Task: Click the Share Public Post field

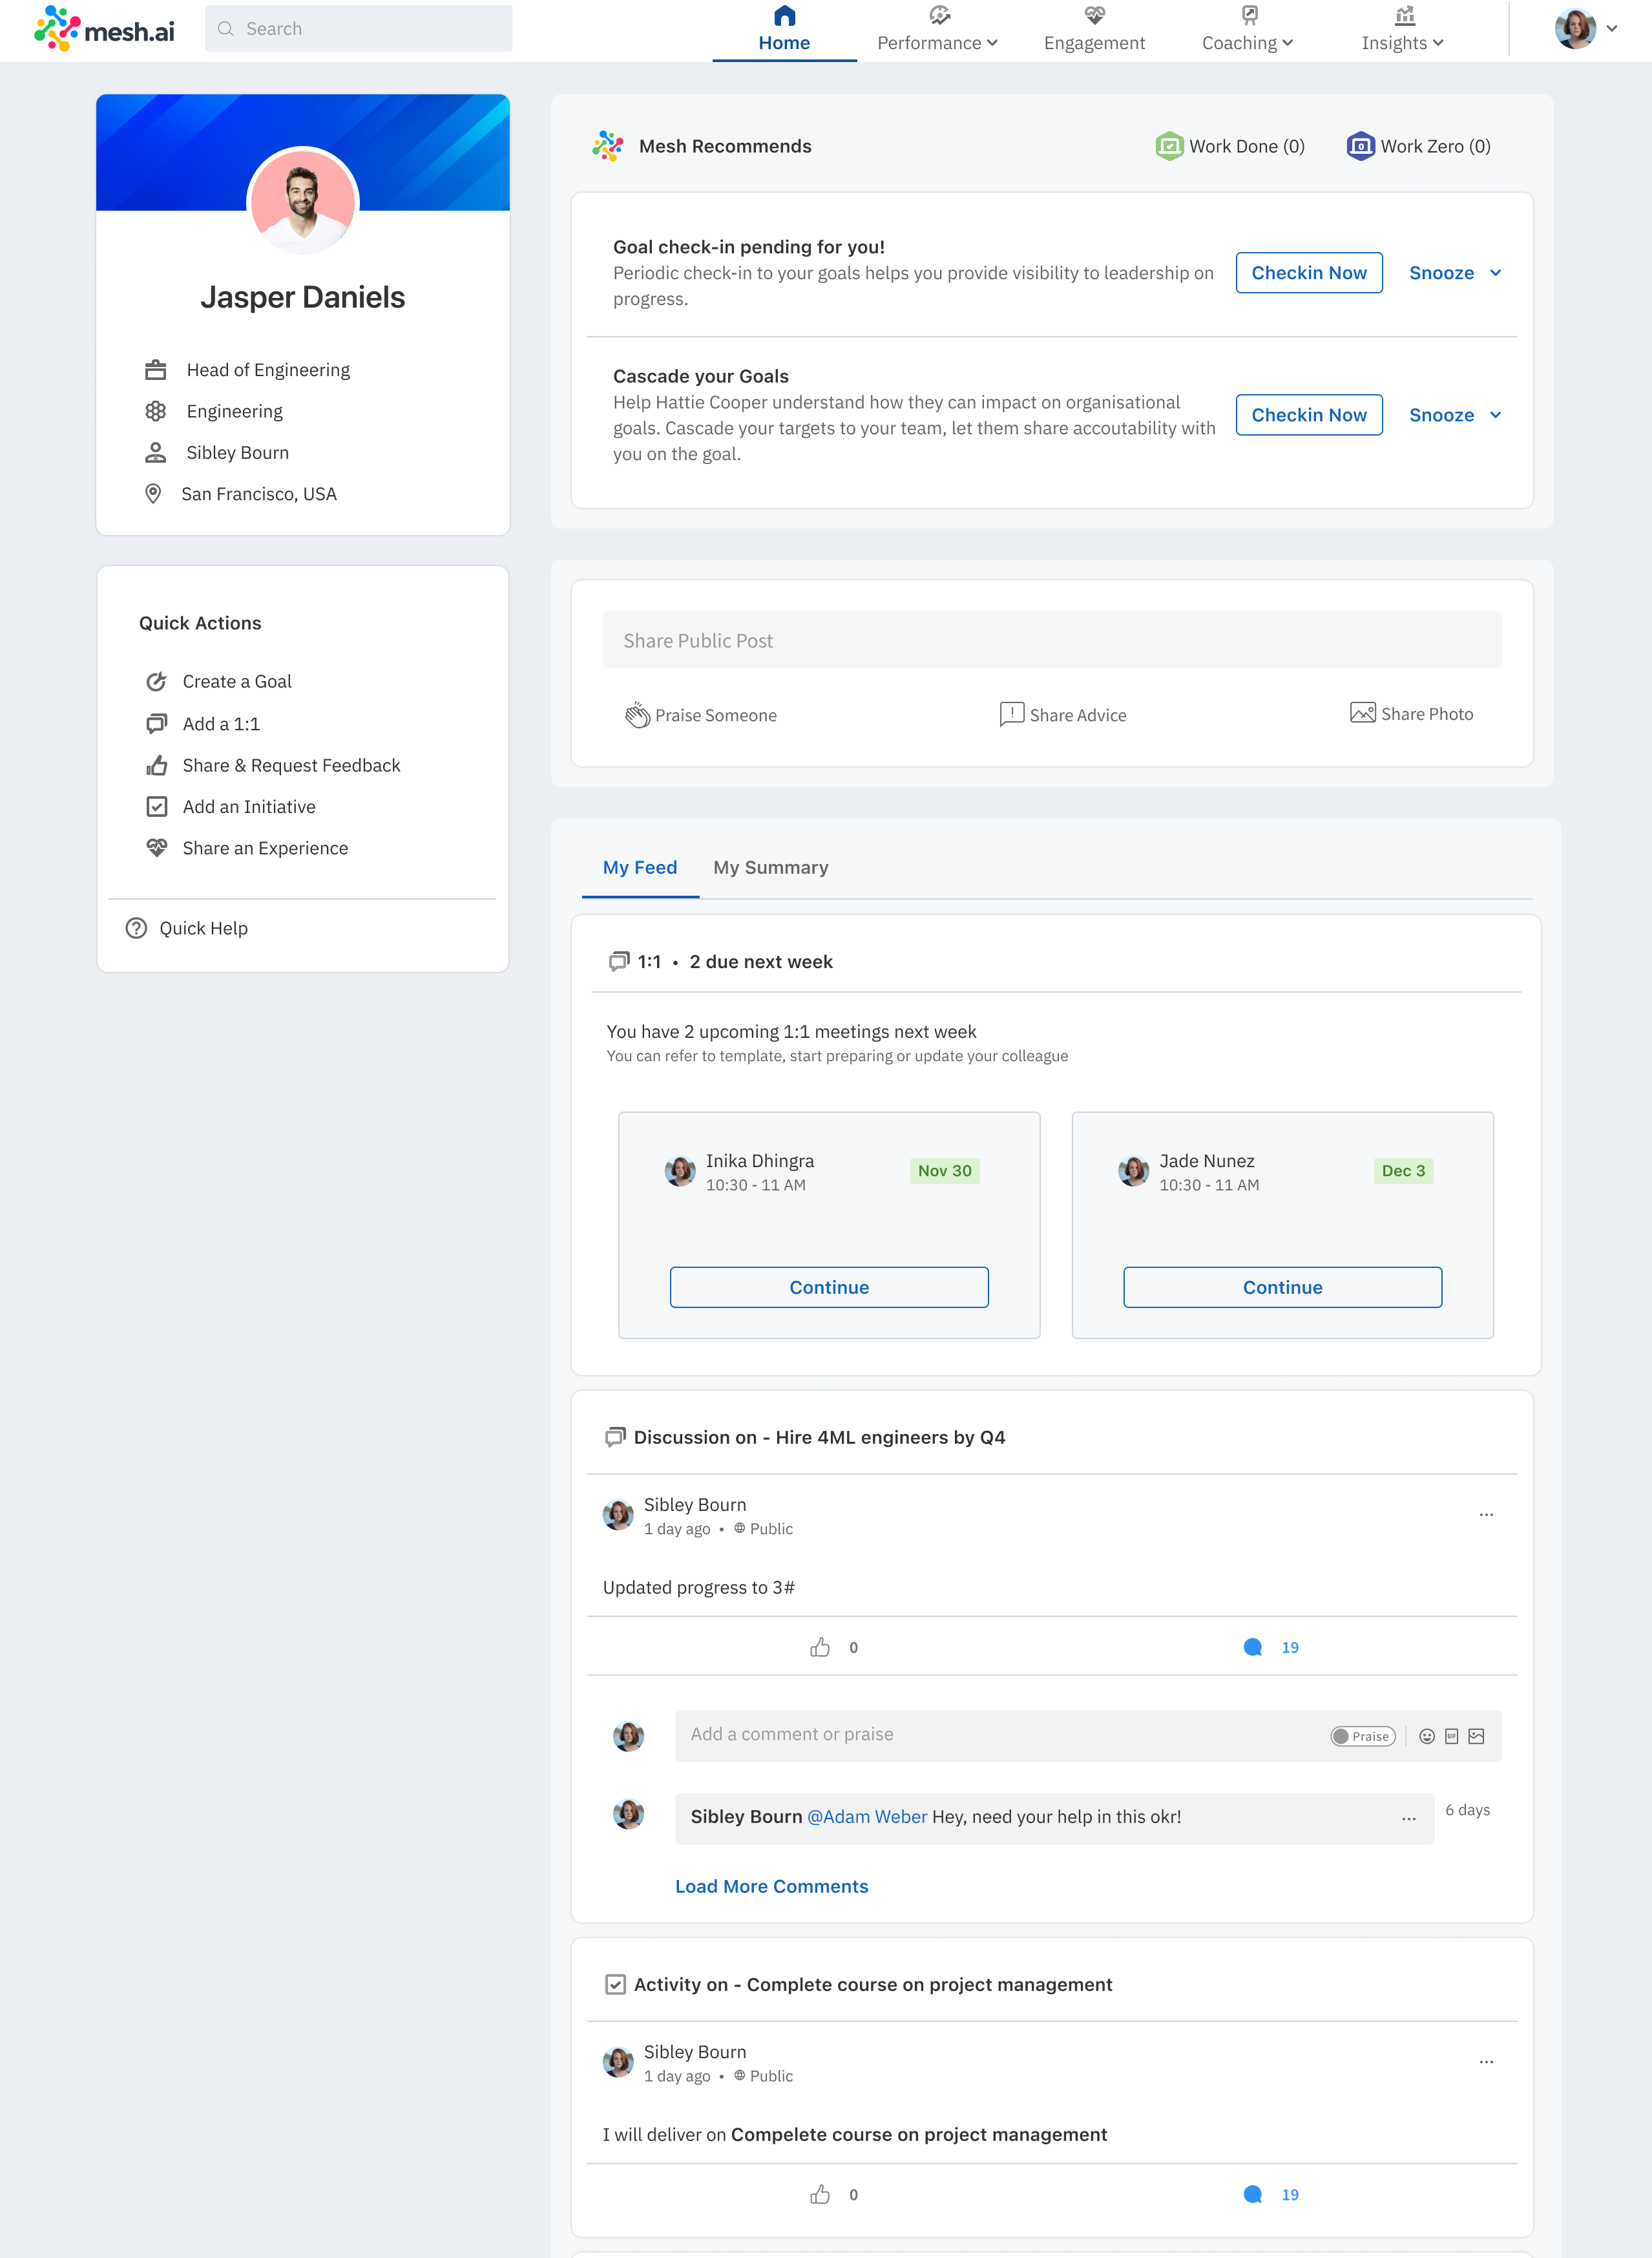Action: [x=1052, y=640]
